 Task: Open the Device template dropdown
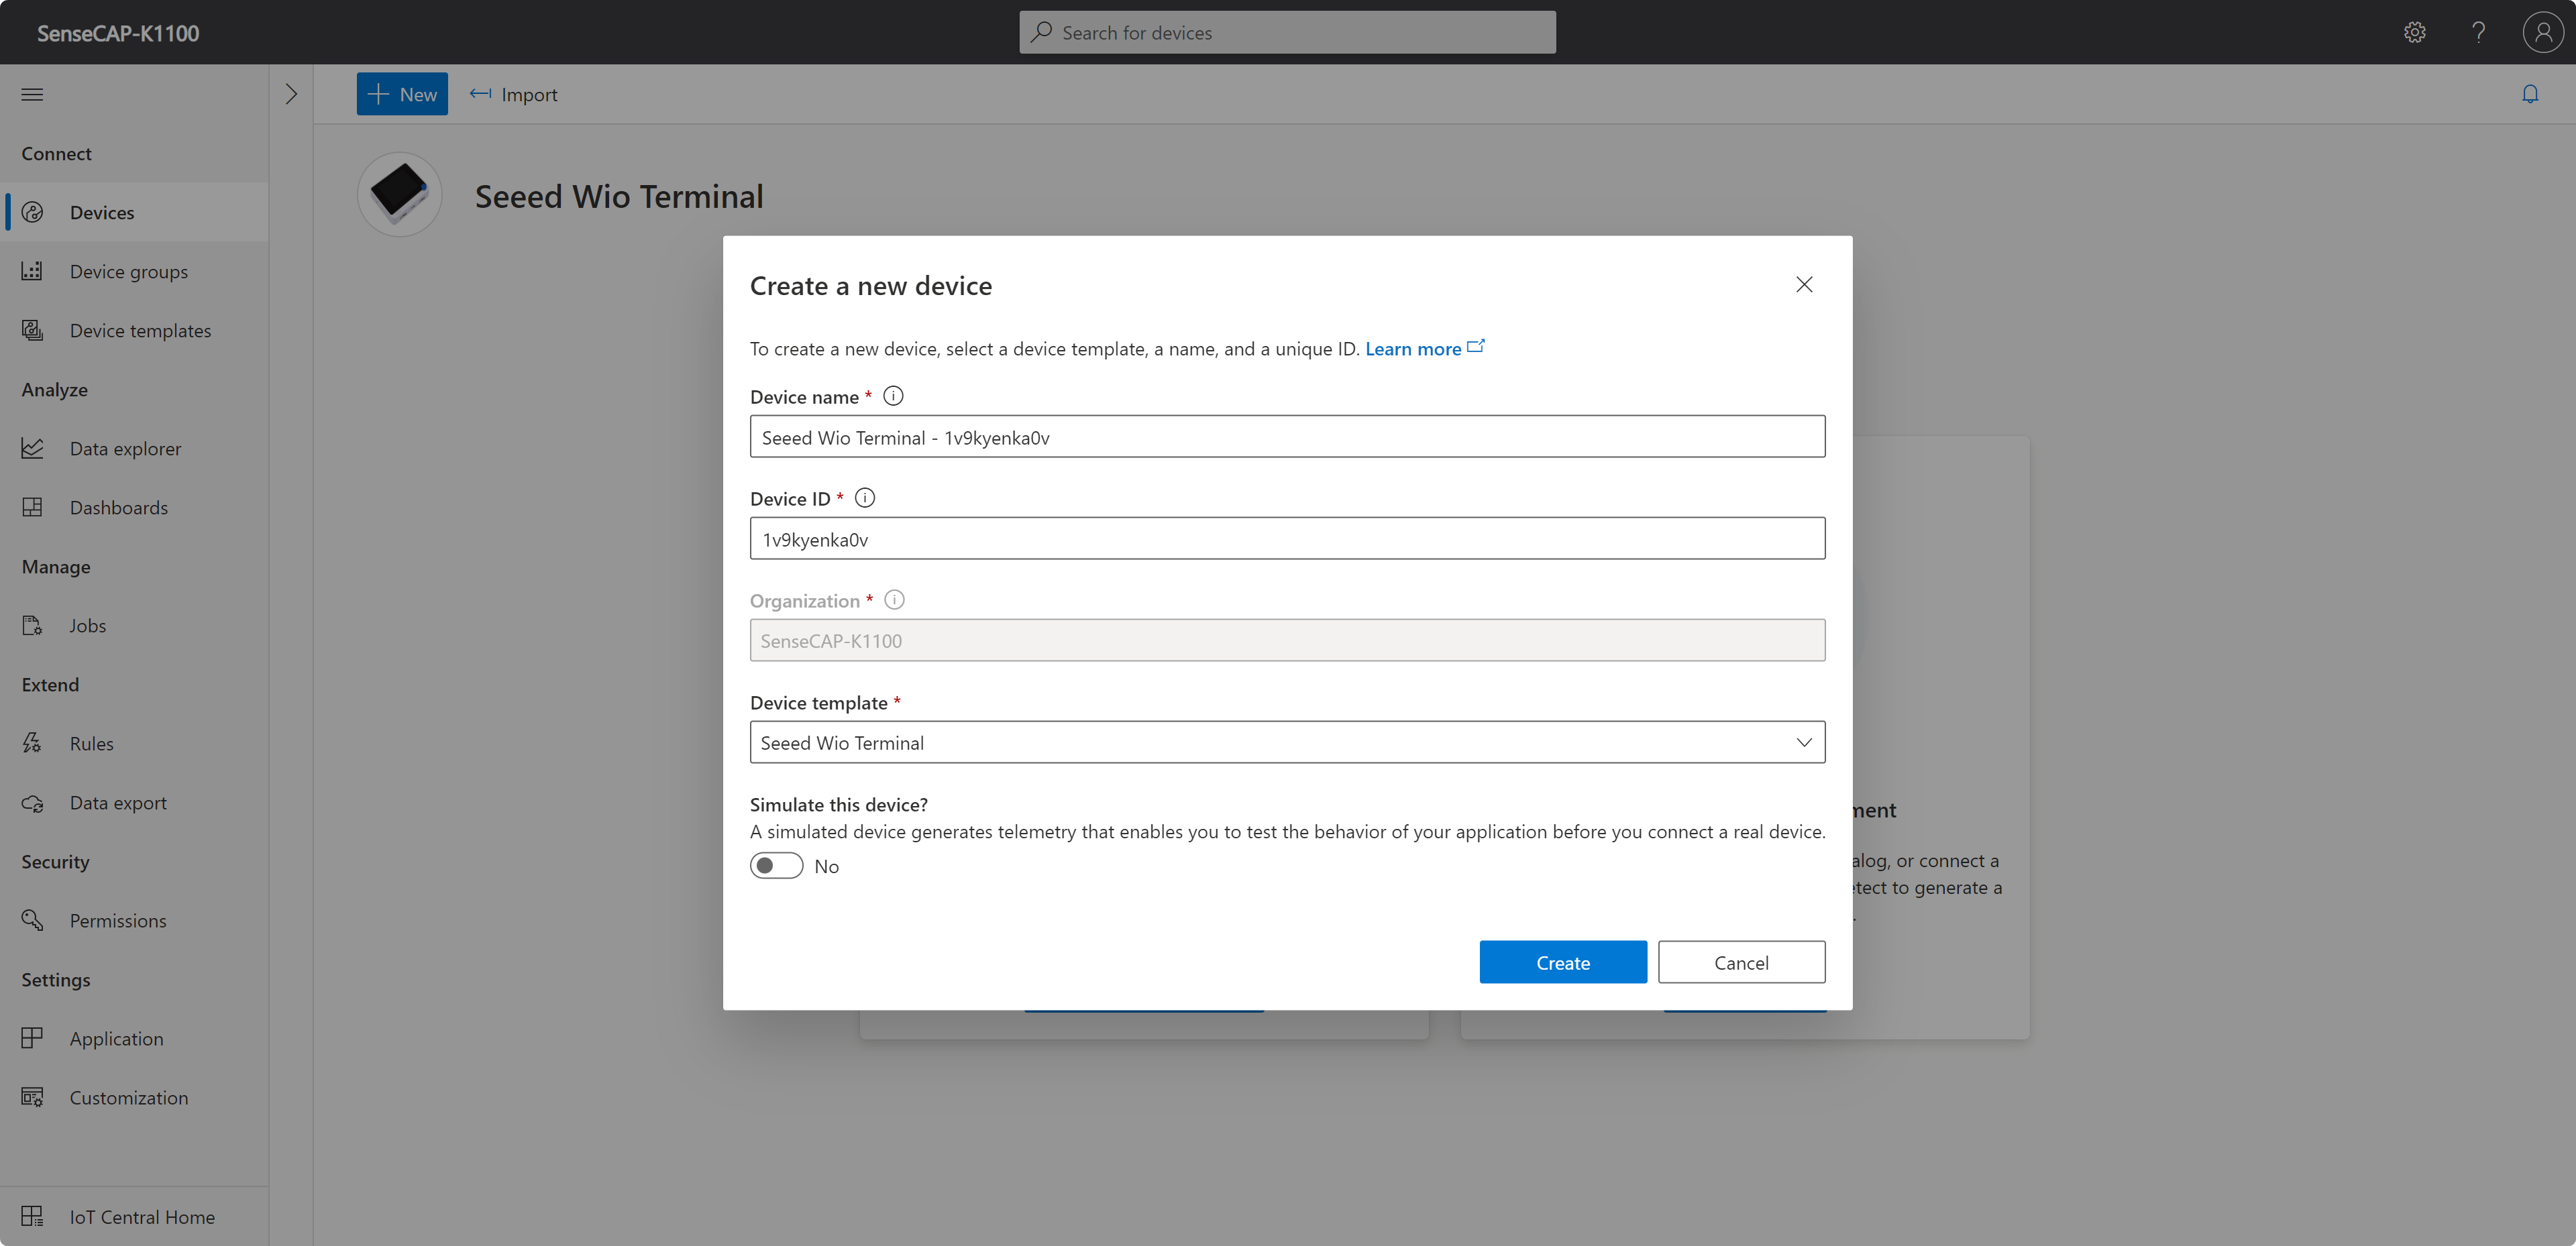(x=1287, y=742)
